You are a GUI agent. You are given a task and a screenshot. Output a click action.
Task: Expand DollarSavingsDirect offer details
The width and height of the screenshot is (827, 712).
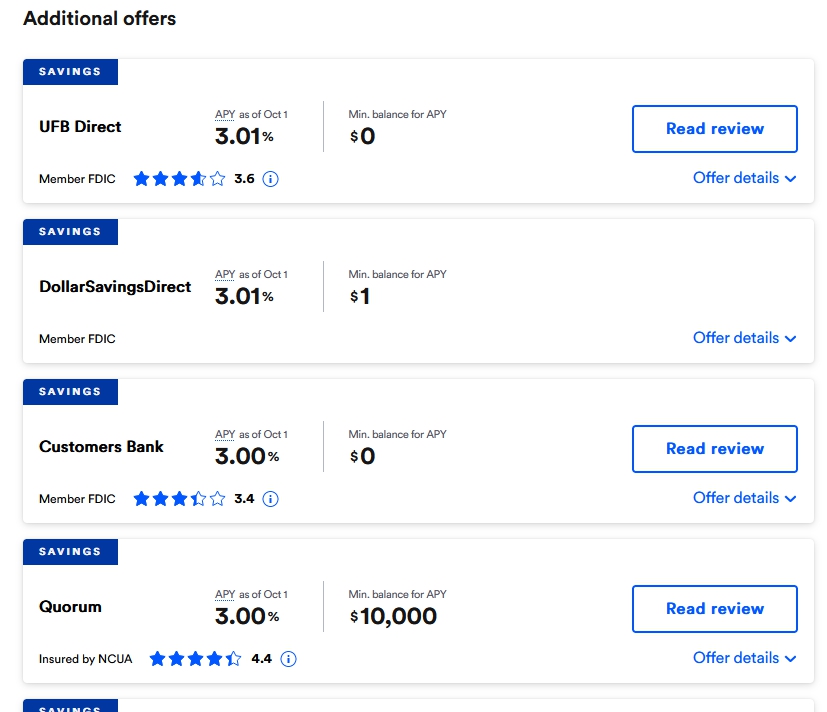(744, 338)
